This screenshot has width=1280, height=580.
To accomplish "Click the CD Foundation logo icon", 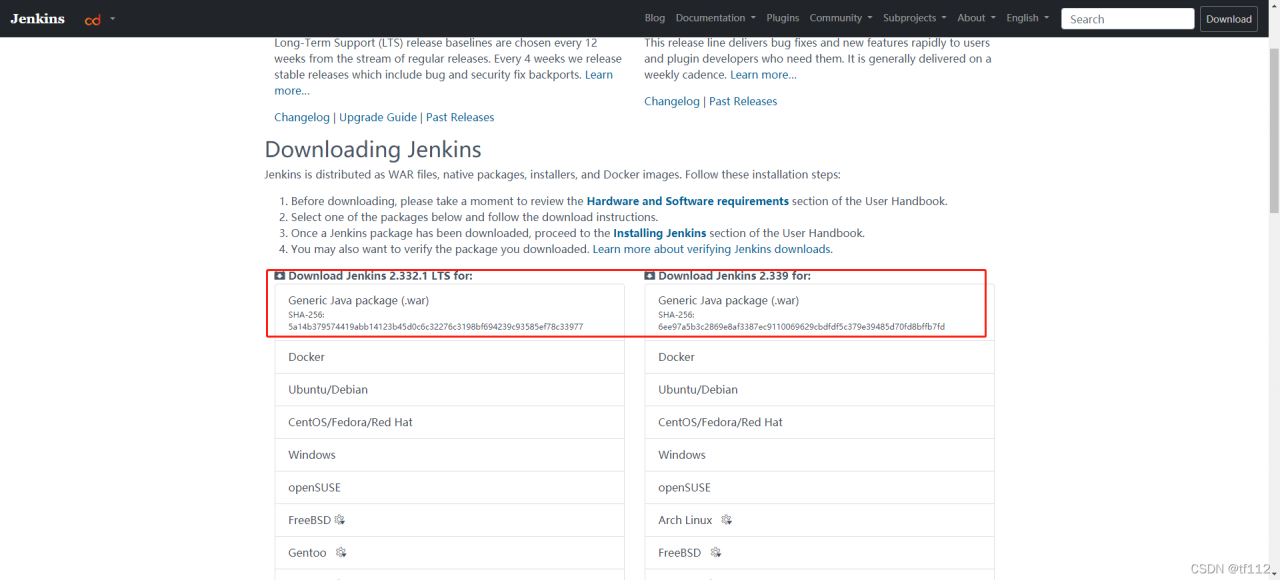I will click(x=93, y=19).
